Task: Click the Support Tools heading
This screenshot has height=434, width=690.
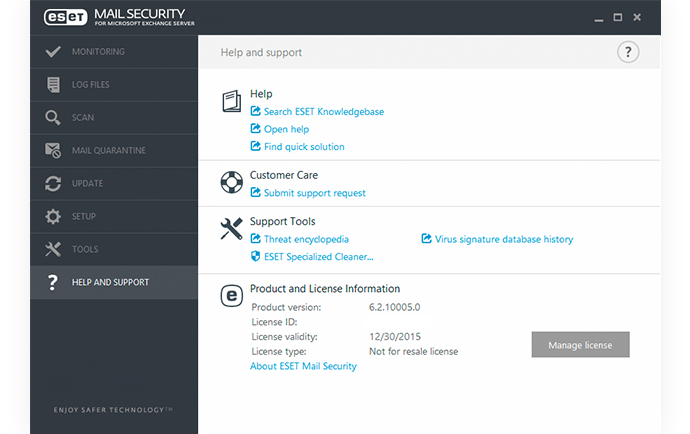Action: pyautogui.click(x=283, y=221)
